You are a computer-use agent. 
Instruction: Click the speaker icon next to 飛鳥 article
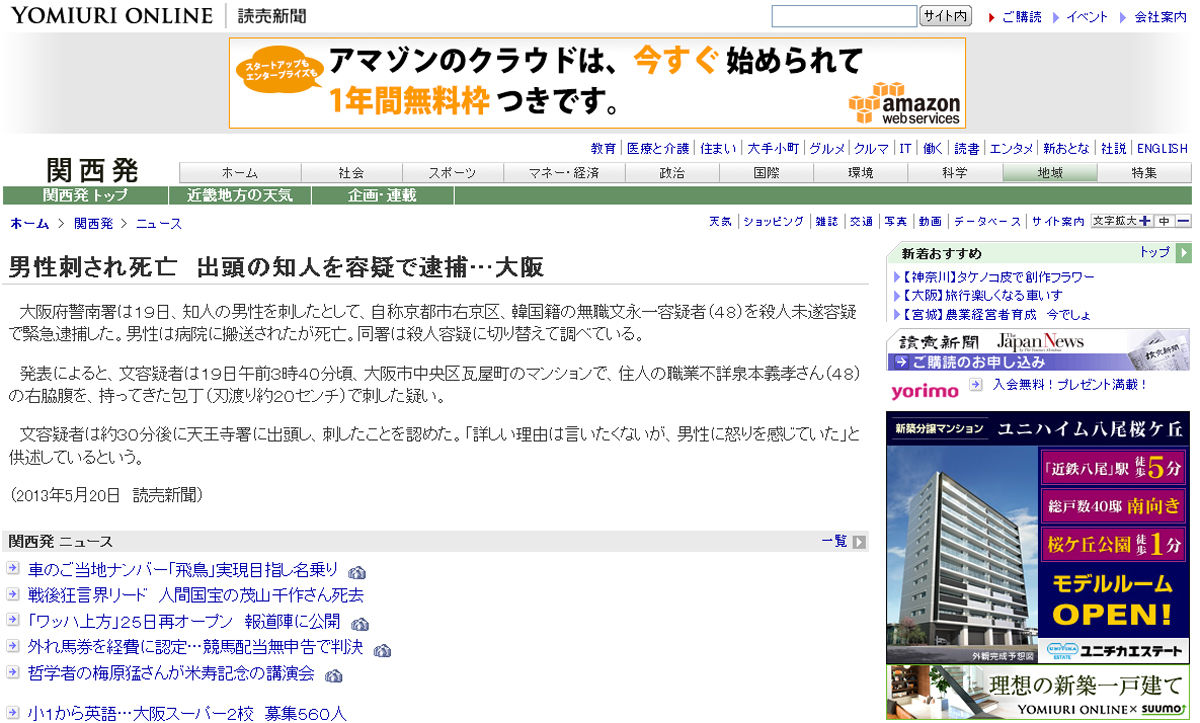click(358, 570)
